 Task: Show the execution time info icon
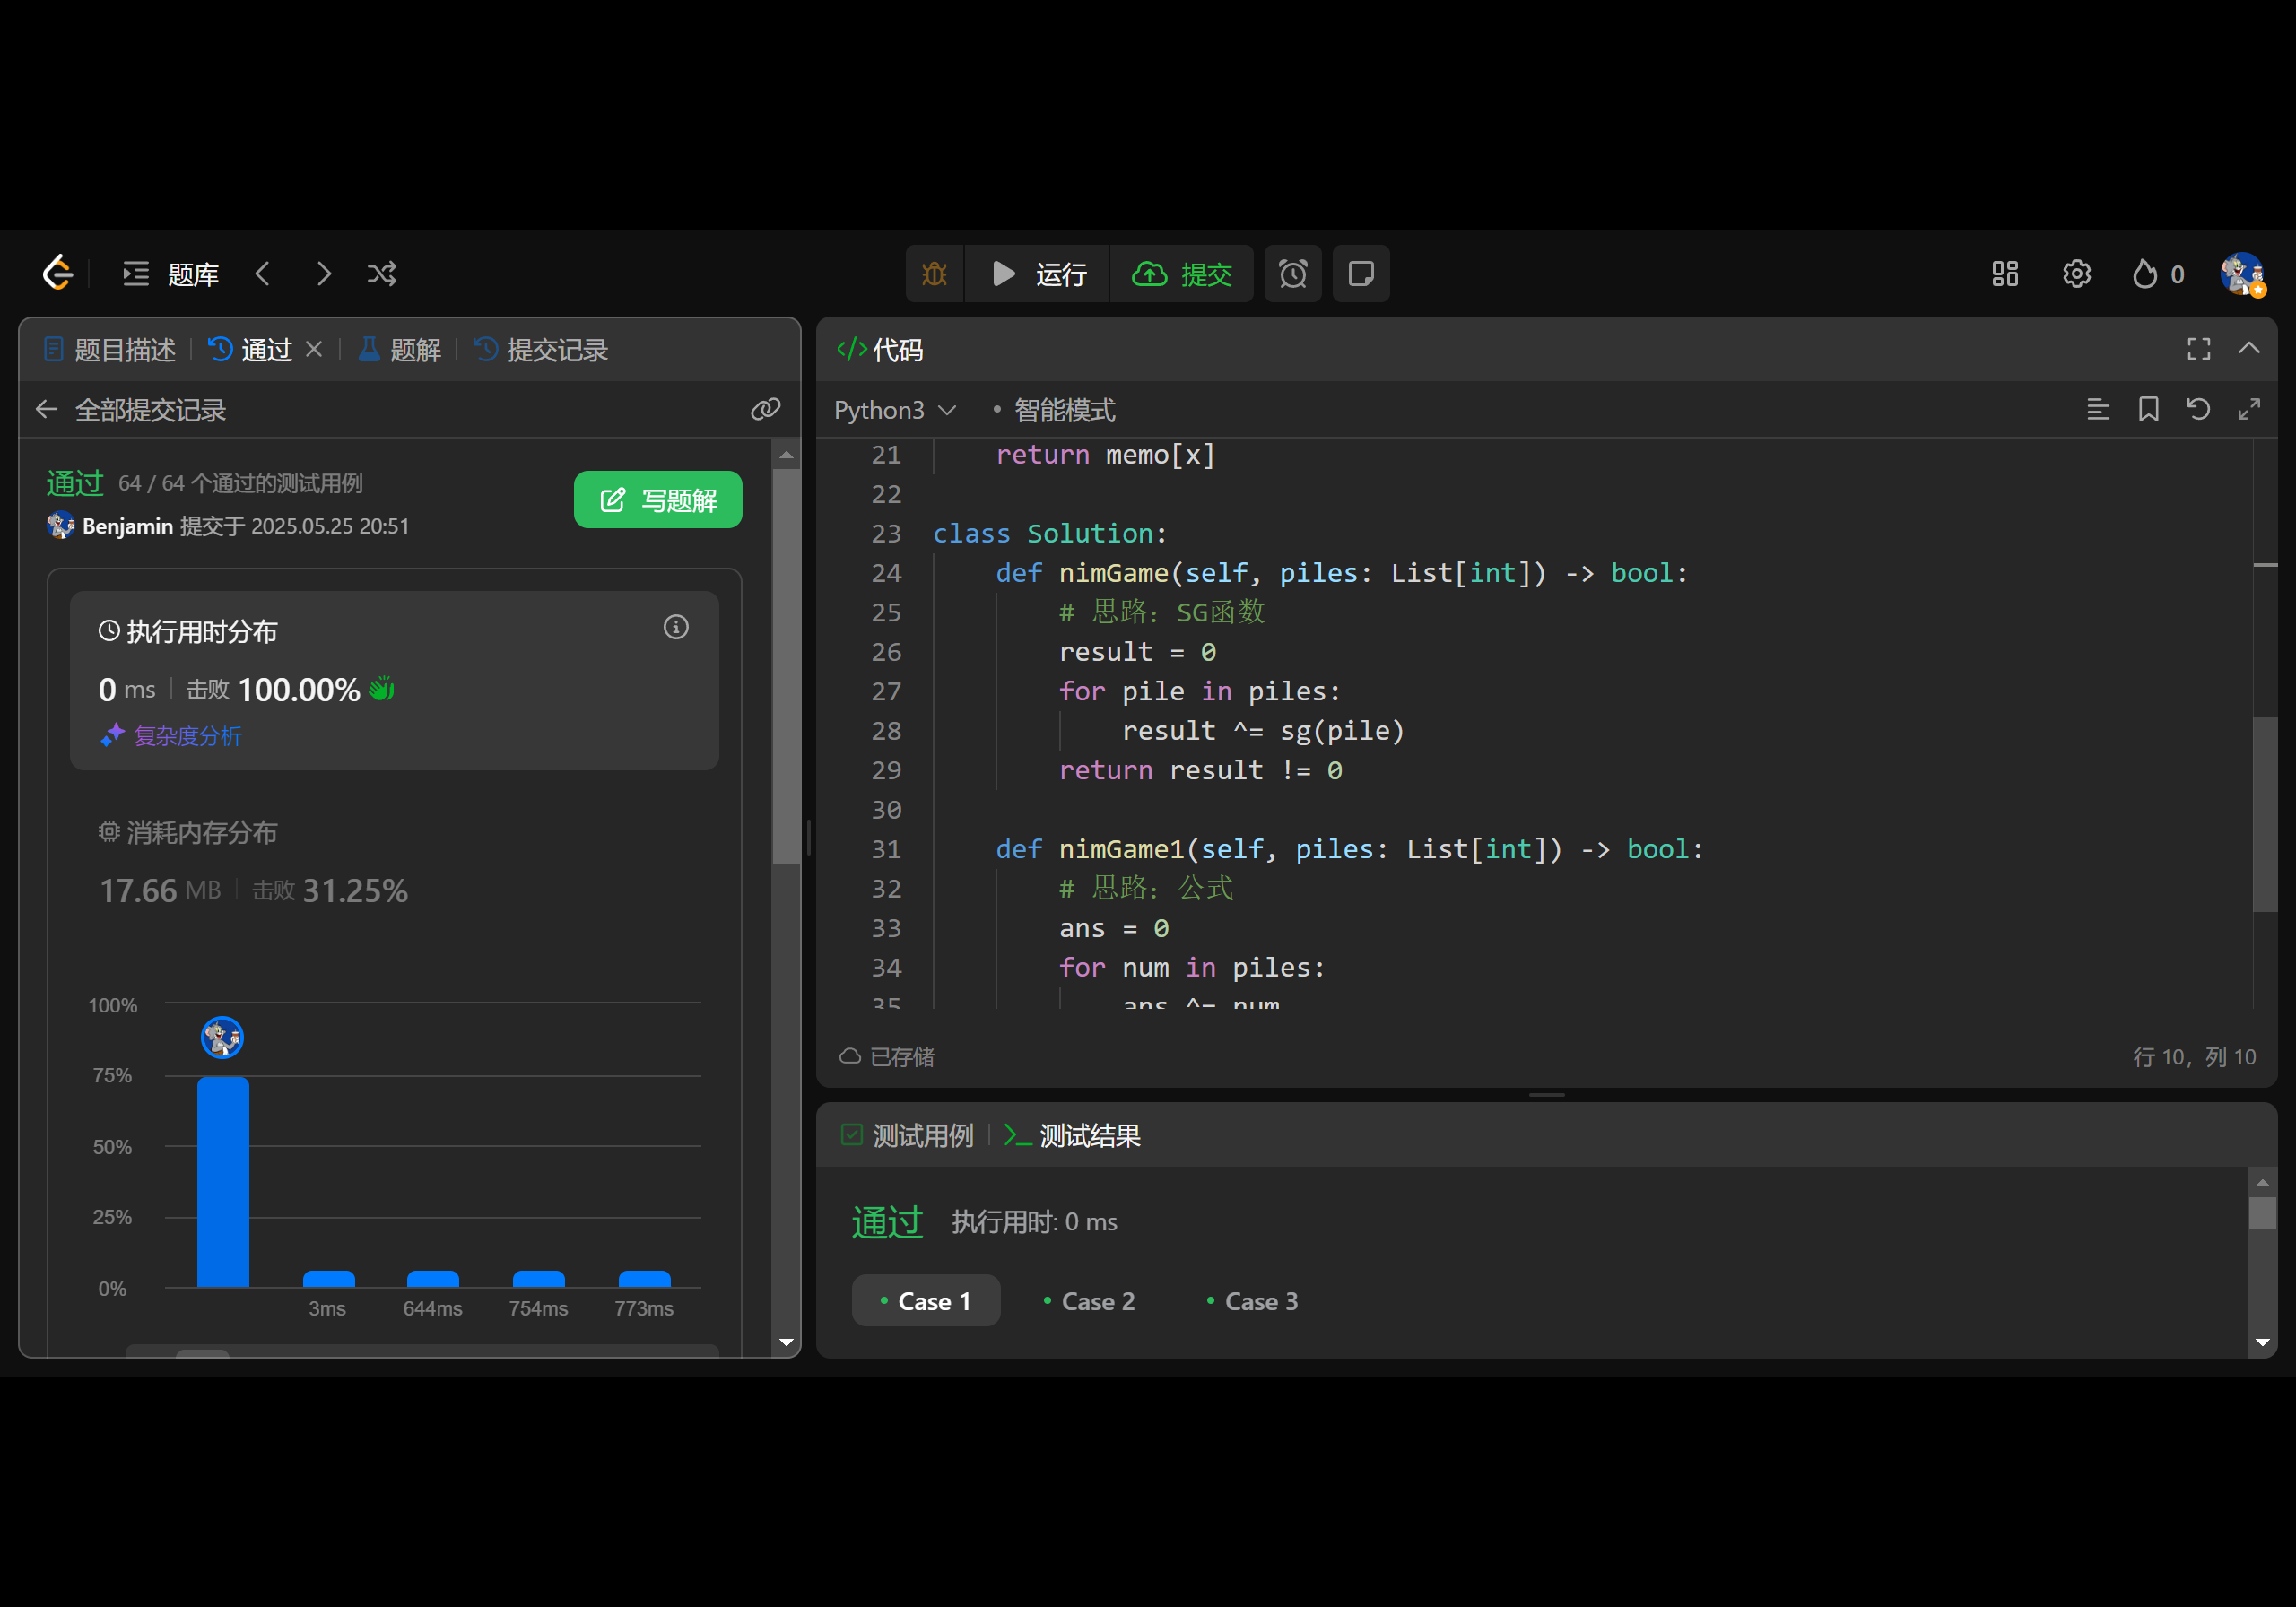(676, 627)
